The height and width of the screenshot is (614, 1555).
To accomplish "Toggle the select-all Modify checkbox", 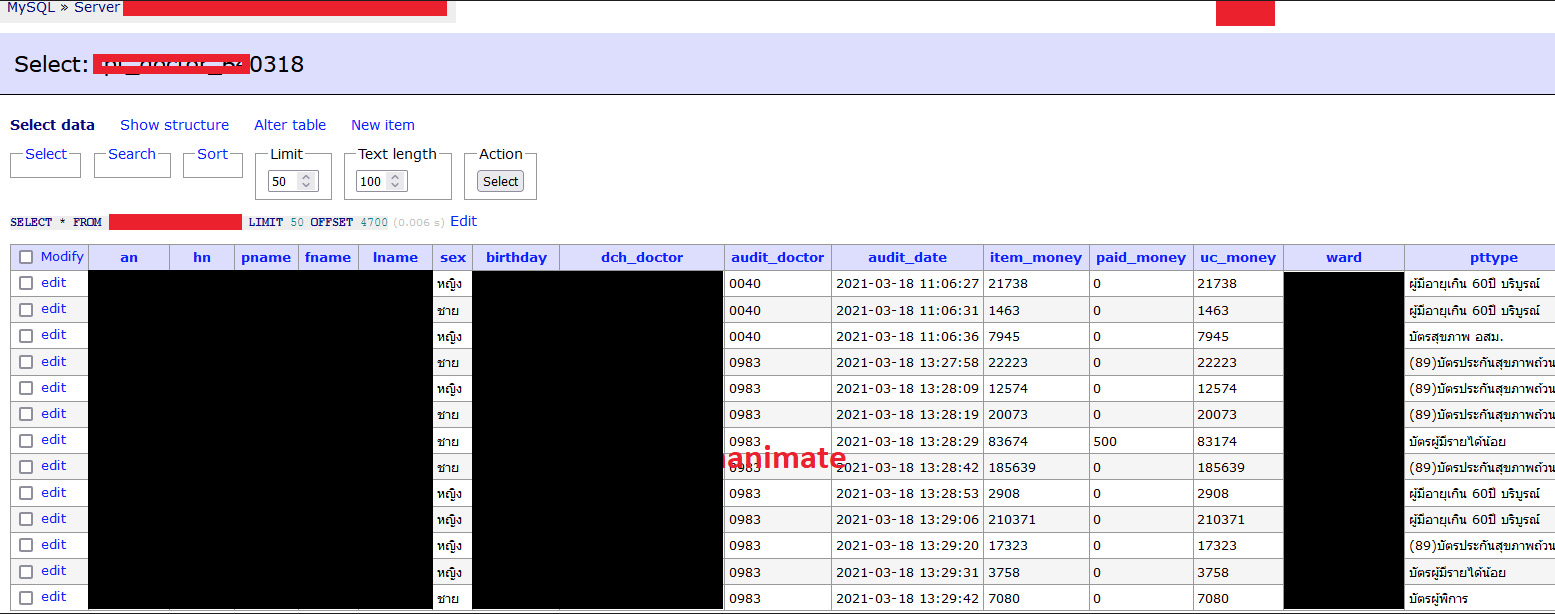I will pyautogui.click(x=26, y=257).
